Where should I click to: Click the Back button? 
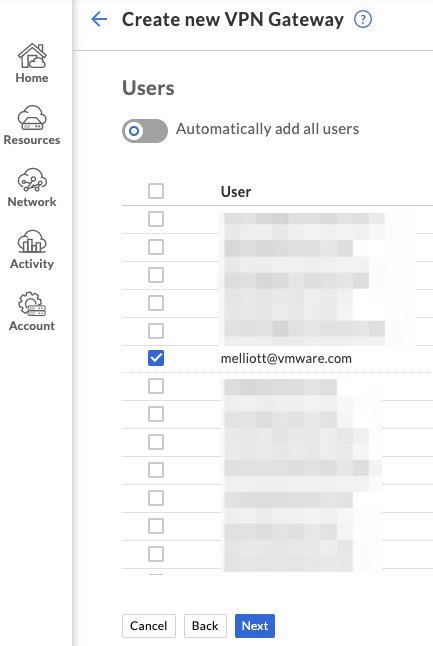(x=205, y=626)
